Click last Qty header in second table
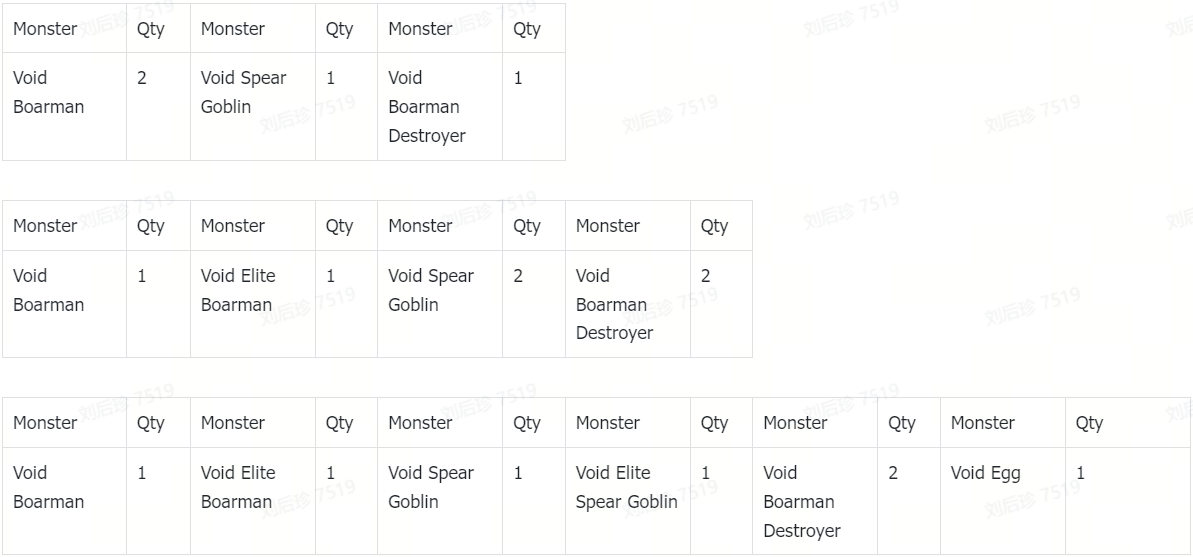Viewport: 1193px width, 557px height. point(721,226)
